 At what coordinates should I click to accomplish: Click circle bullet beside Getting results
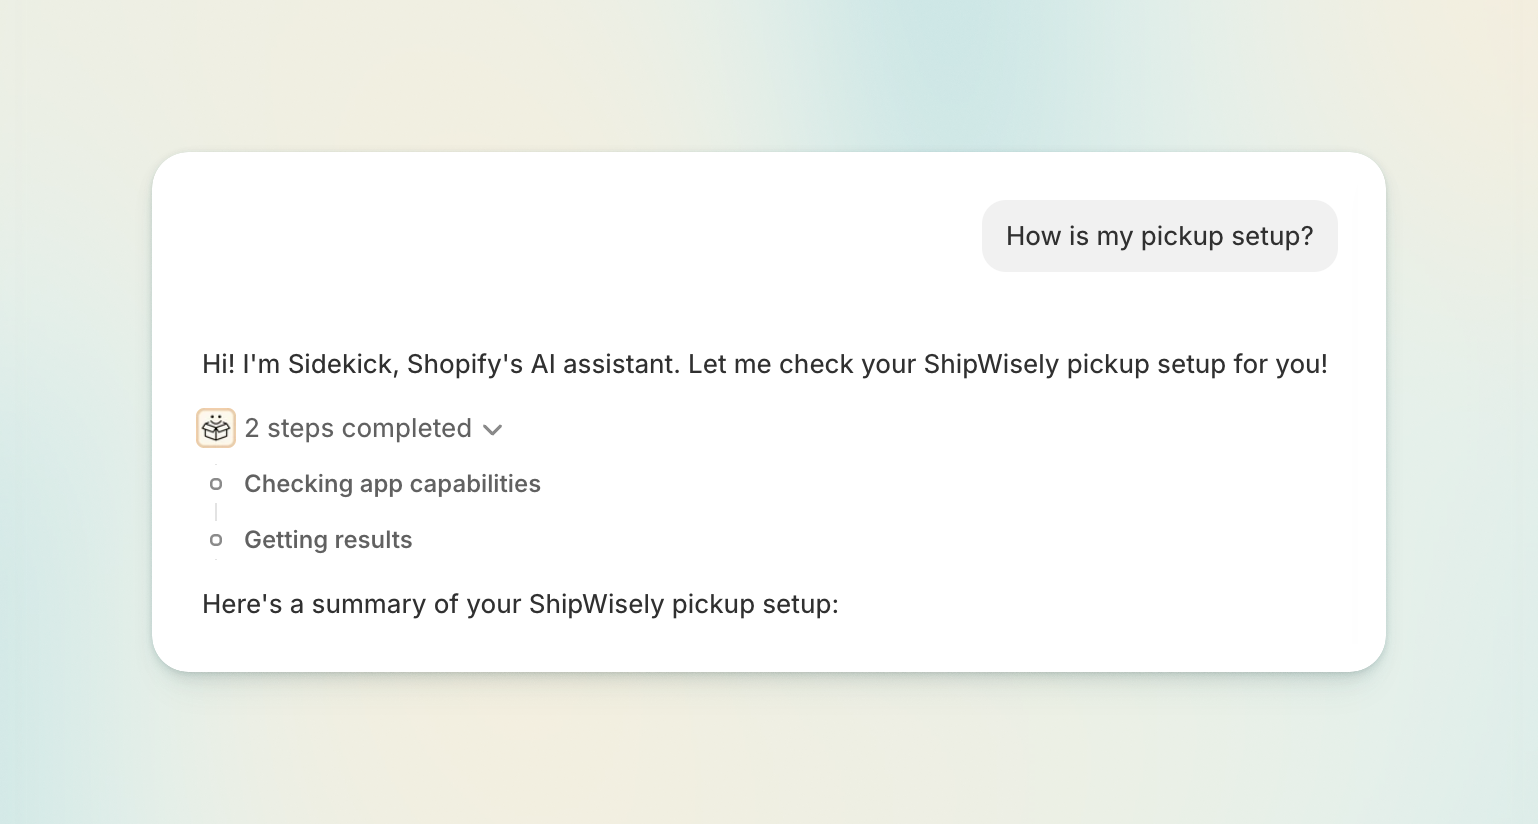tap(216, 540)
